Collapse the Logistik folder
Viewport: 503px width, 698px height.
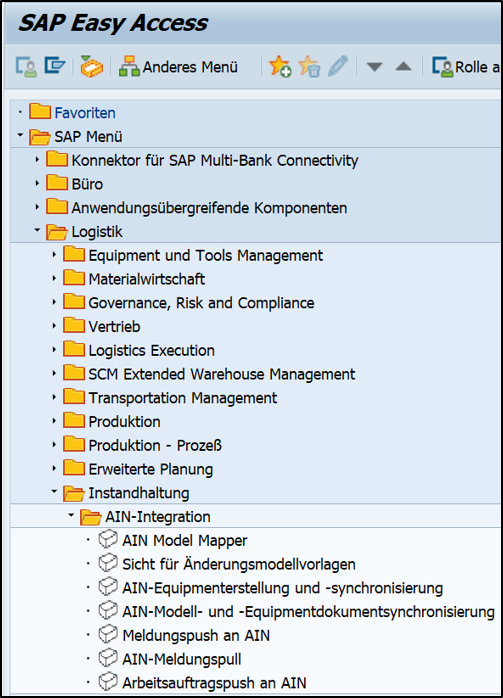37,230
